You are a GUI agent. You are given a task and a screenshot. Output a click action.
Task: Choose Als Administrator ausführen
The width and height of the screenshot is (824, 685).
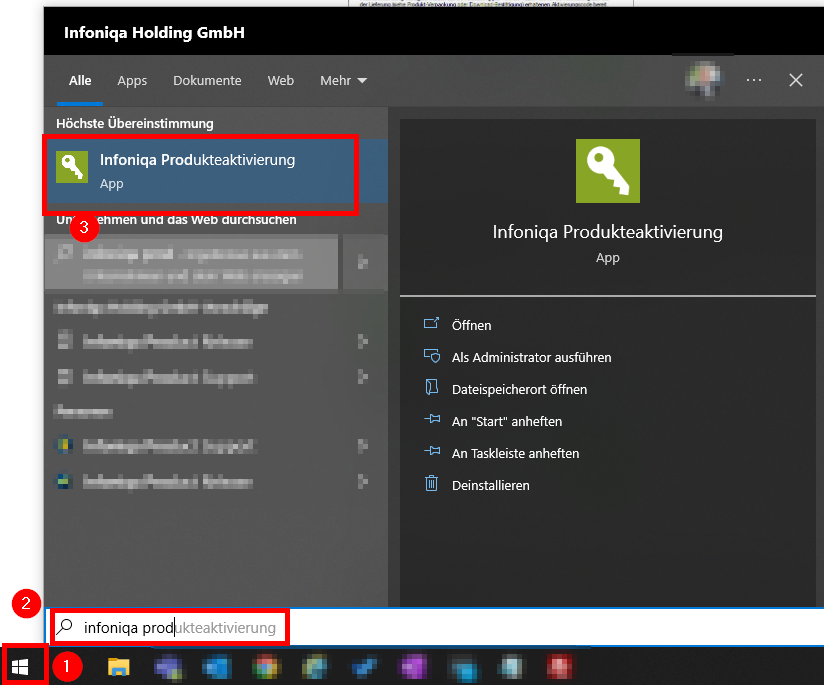coord(531,357)
